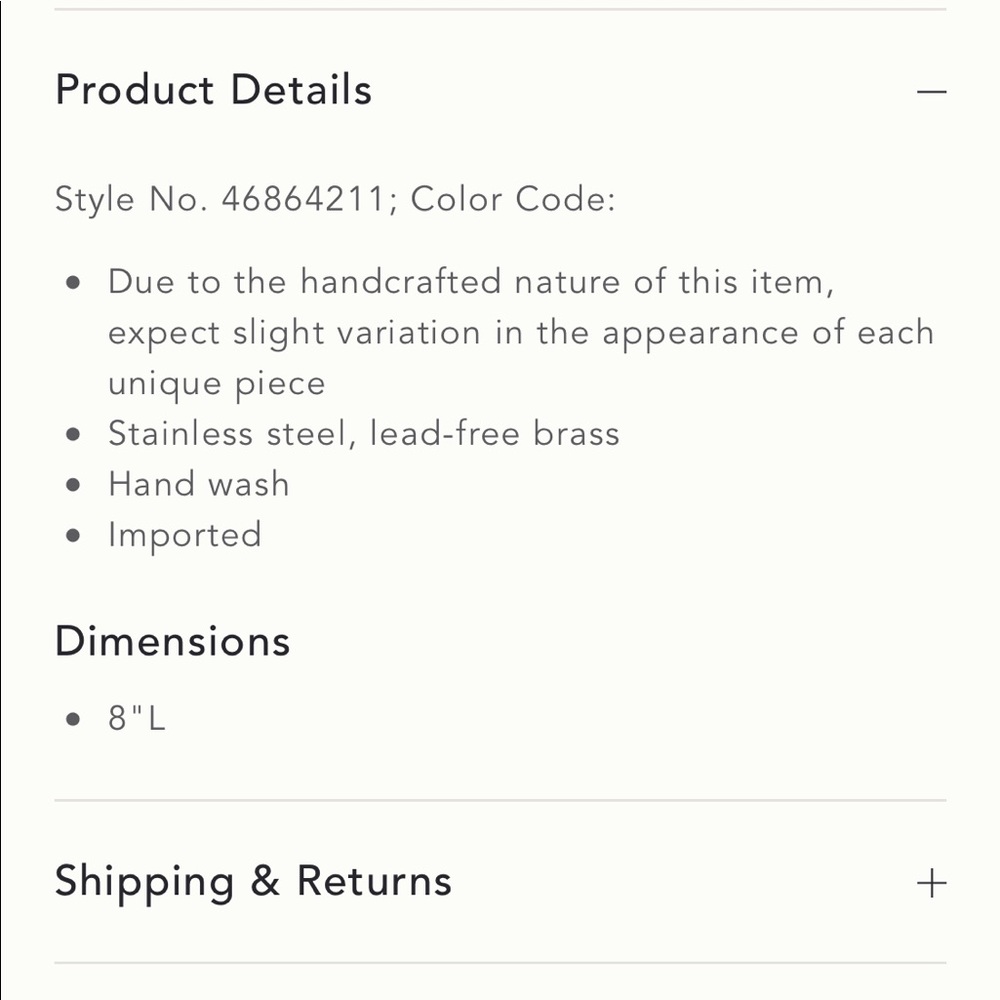Click the bullet dot beside 8"L
This screenshot has width=1000, height=1000.
click(x=73, y=719)
